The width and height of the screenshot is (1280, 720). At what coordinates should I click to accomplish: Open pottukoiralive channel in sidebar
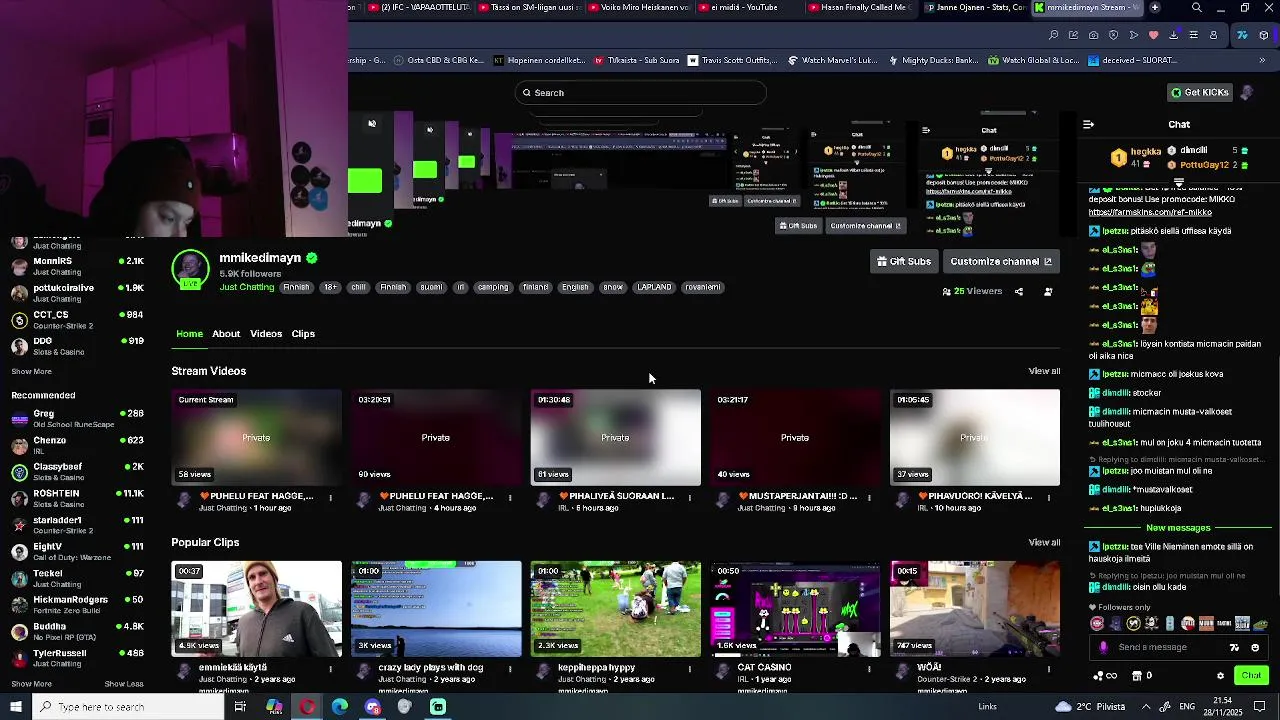click(x=78, y=293)
